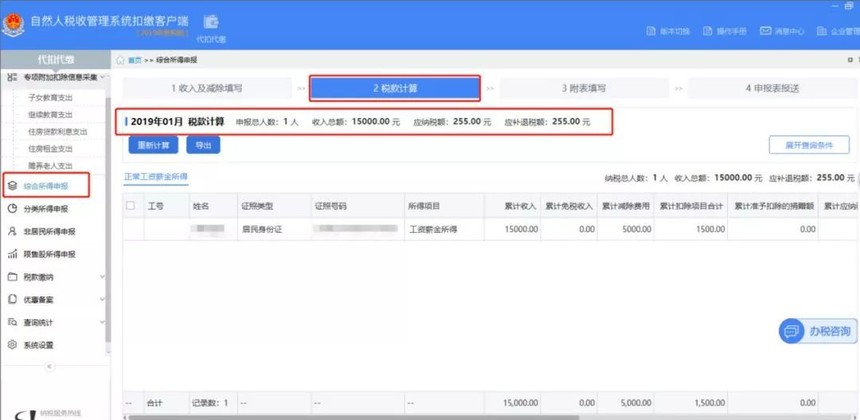The image size is (860, 420).
Task: Click 展开查询条件 button
Action: 808,145
